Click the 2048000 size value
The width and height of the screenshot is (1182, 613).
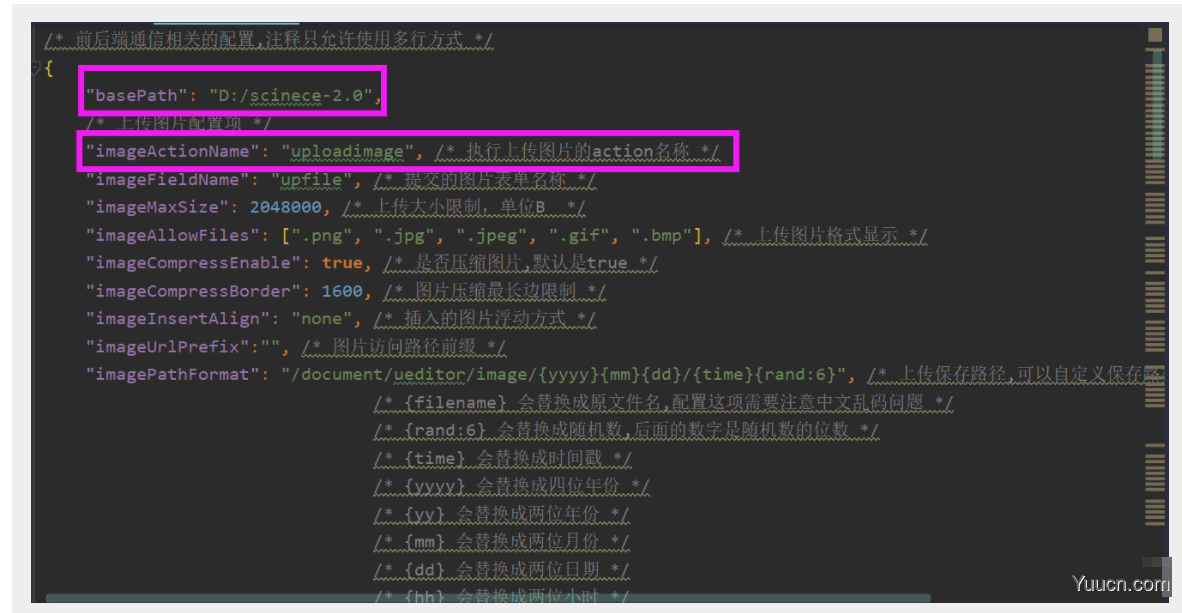[x=286, y=207]
